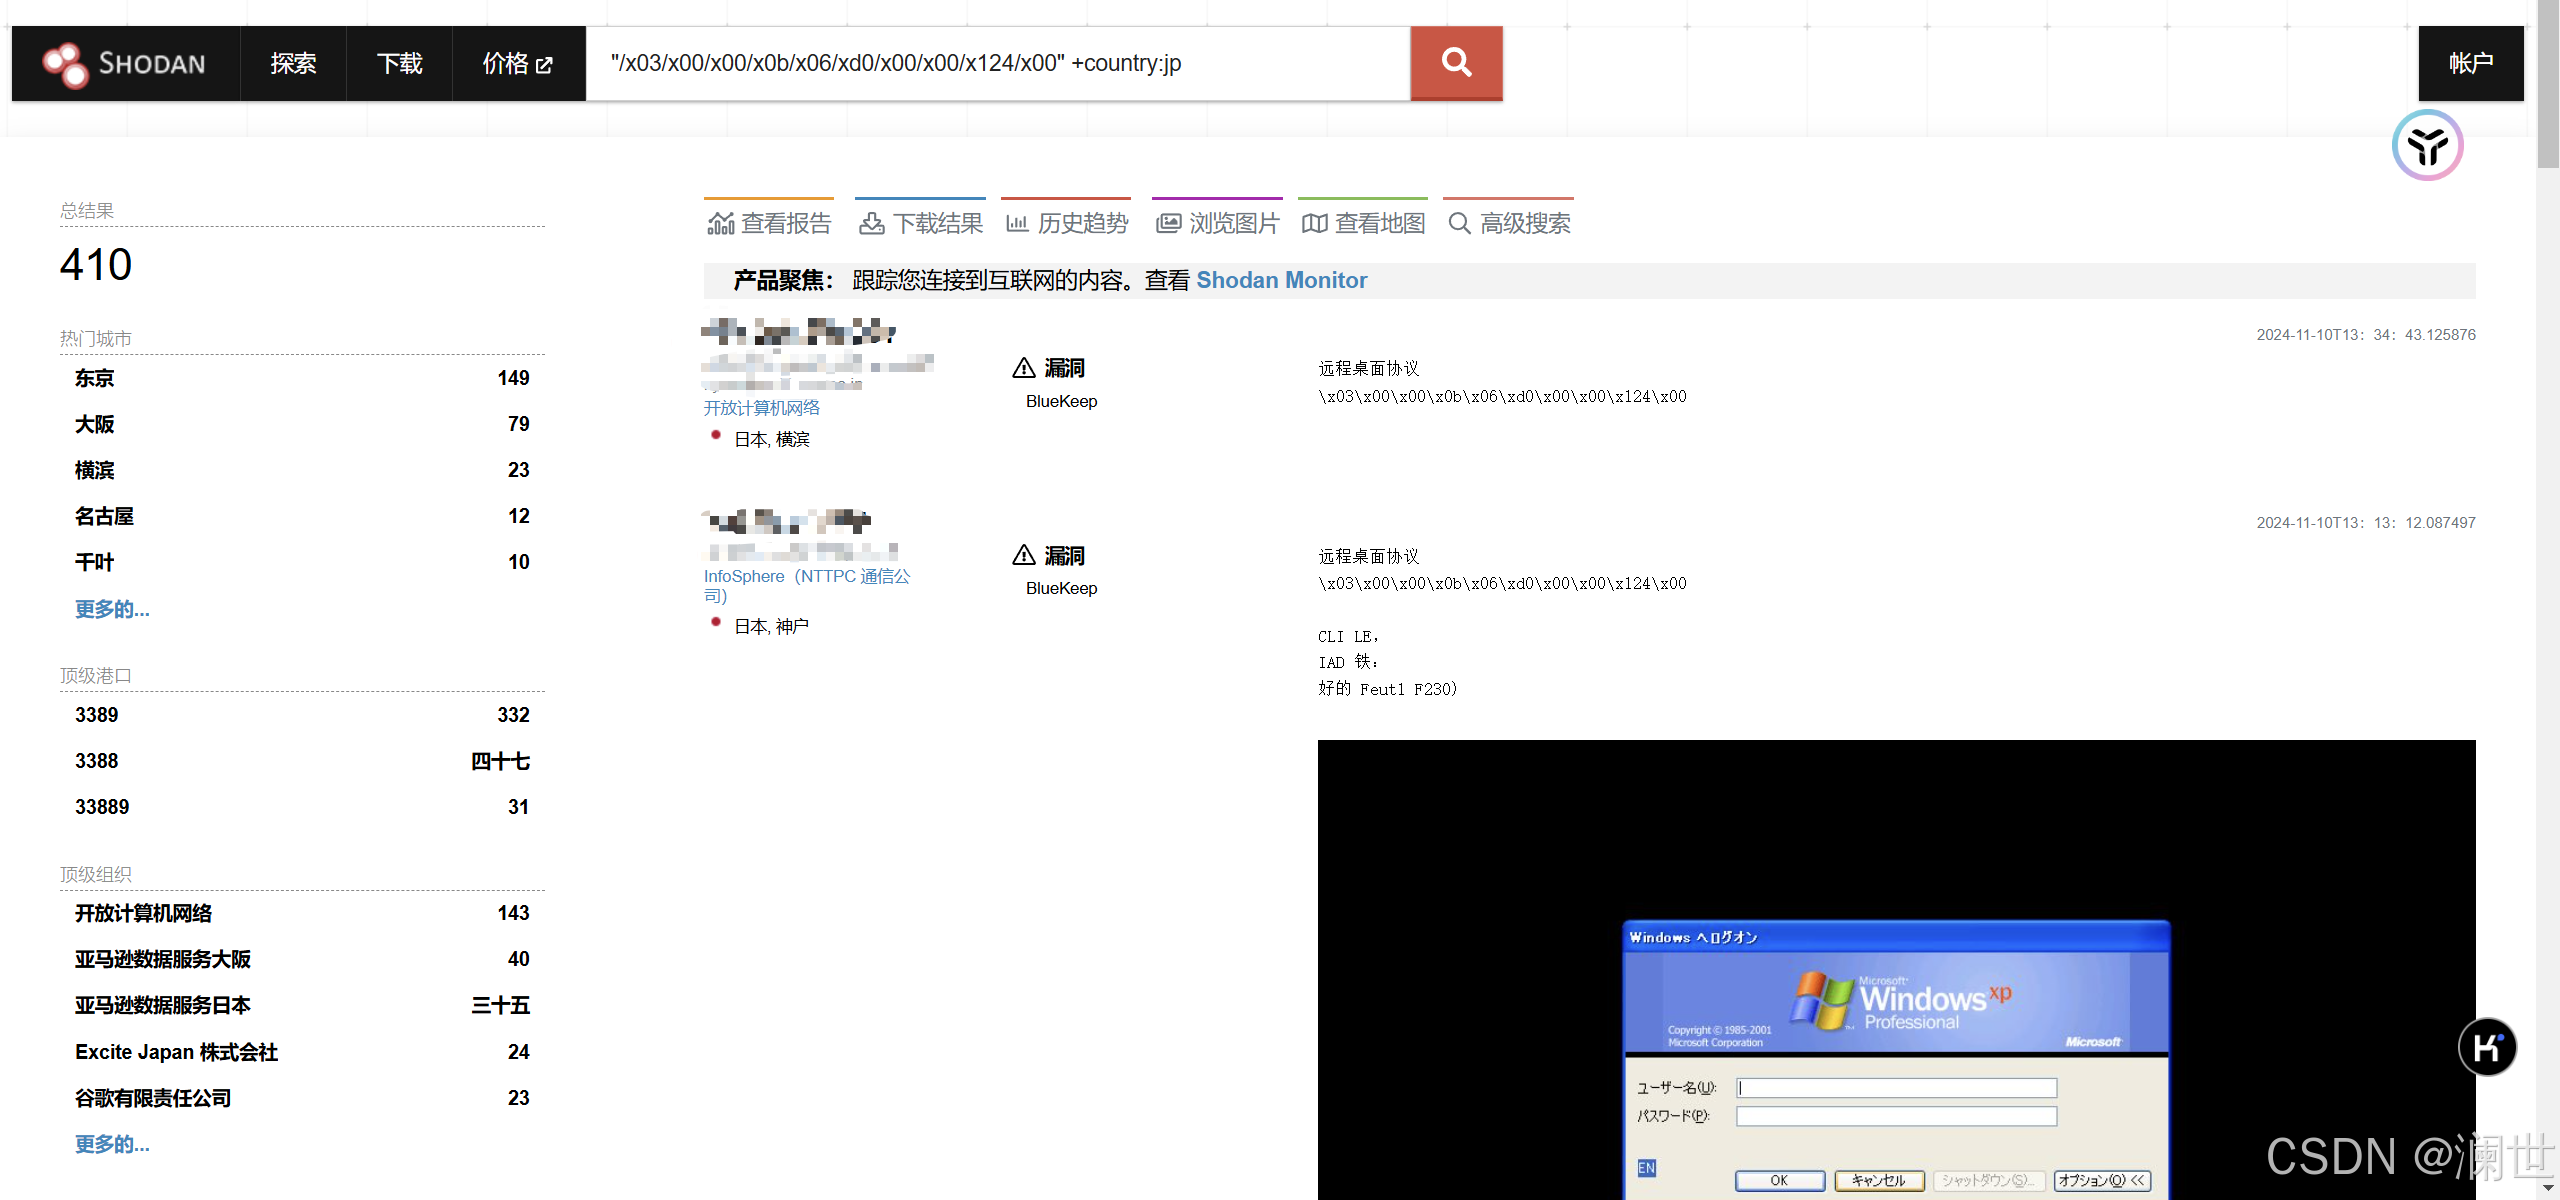Click the 浏览图片 images icon
This screenshot has width=2560, height=1200.
1168,223
